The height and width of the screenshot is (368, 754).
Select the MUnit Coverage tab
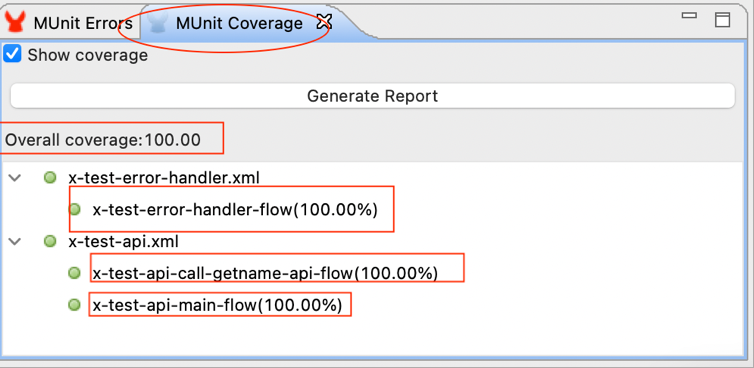tap(239, 23)
